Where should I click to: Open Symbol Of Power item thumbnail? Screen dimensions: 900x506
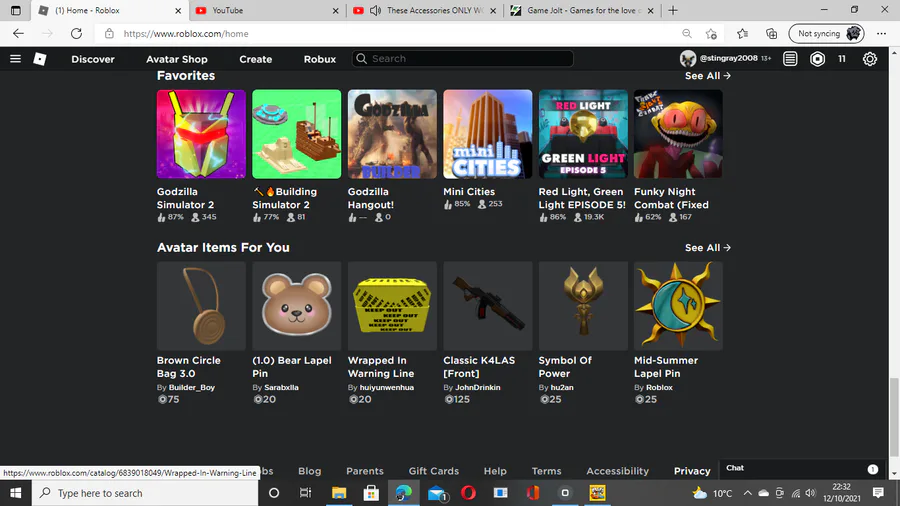583,306
